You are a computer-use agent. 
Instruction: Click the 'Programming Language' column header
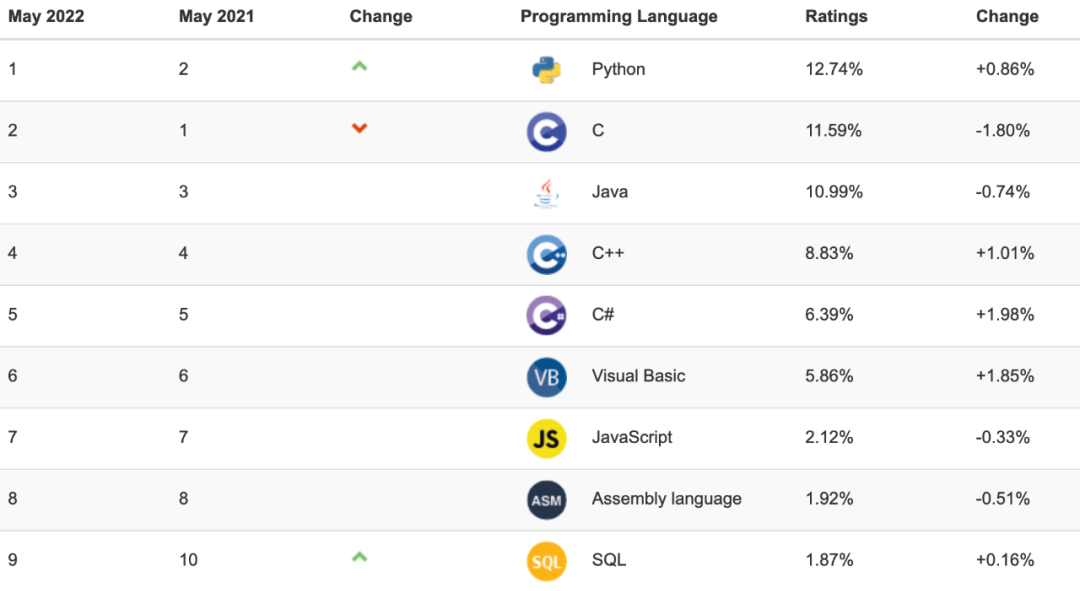[x=619, y=17]
